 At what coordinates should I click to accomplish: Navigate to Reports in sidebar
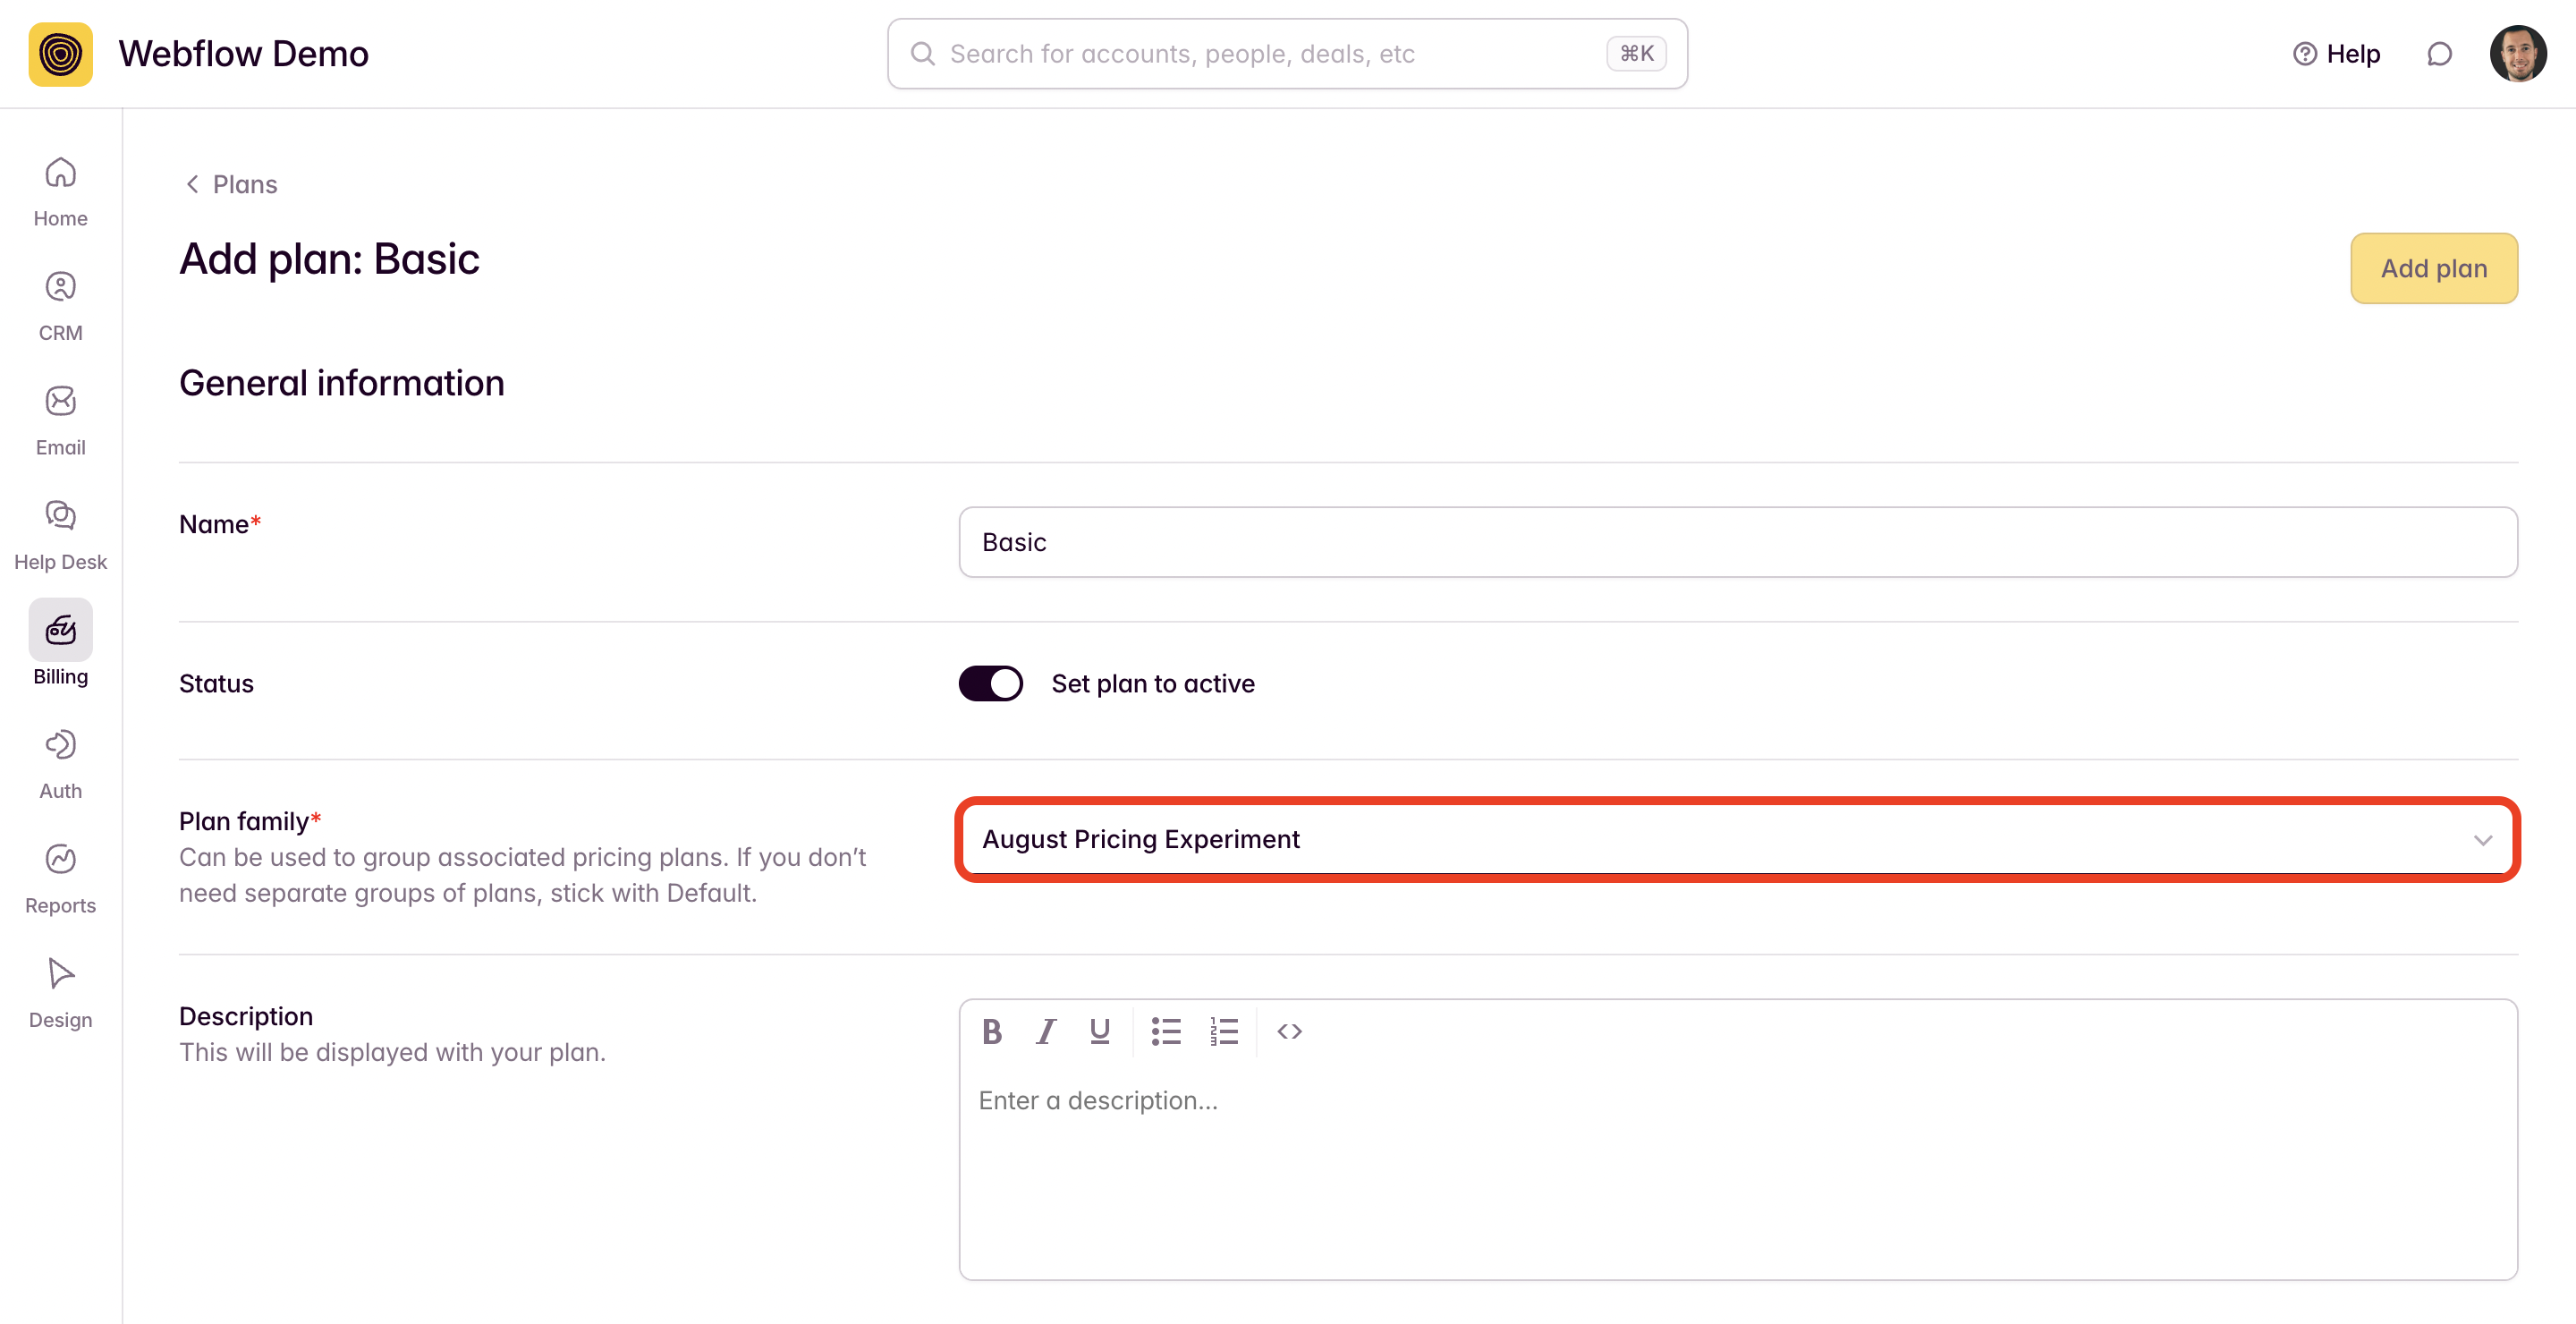click(x=60, y=878)
